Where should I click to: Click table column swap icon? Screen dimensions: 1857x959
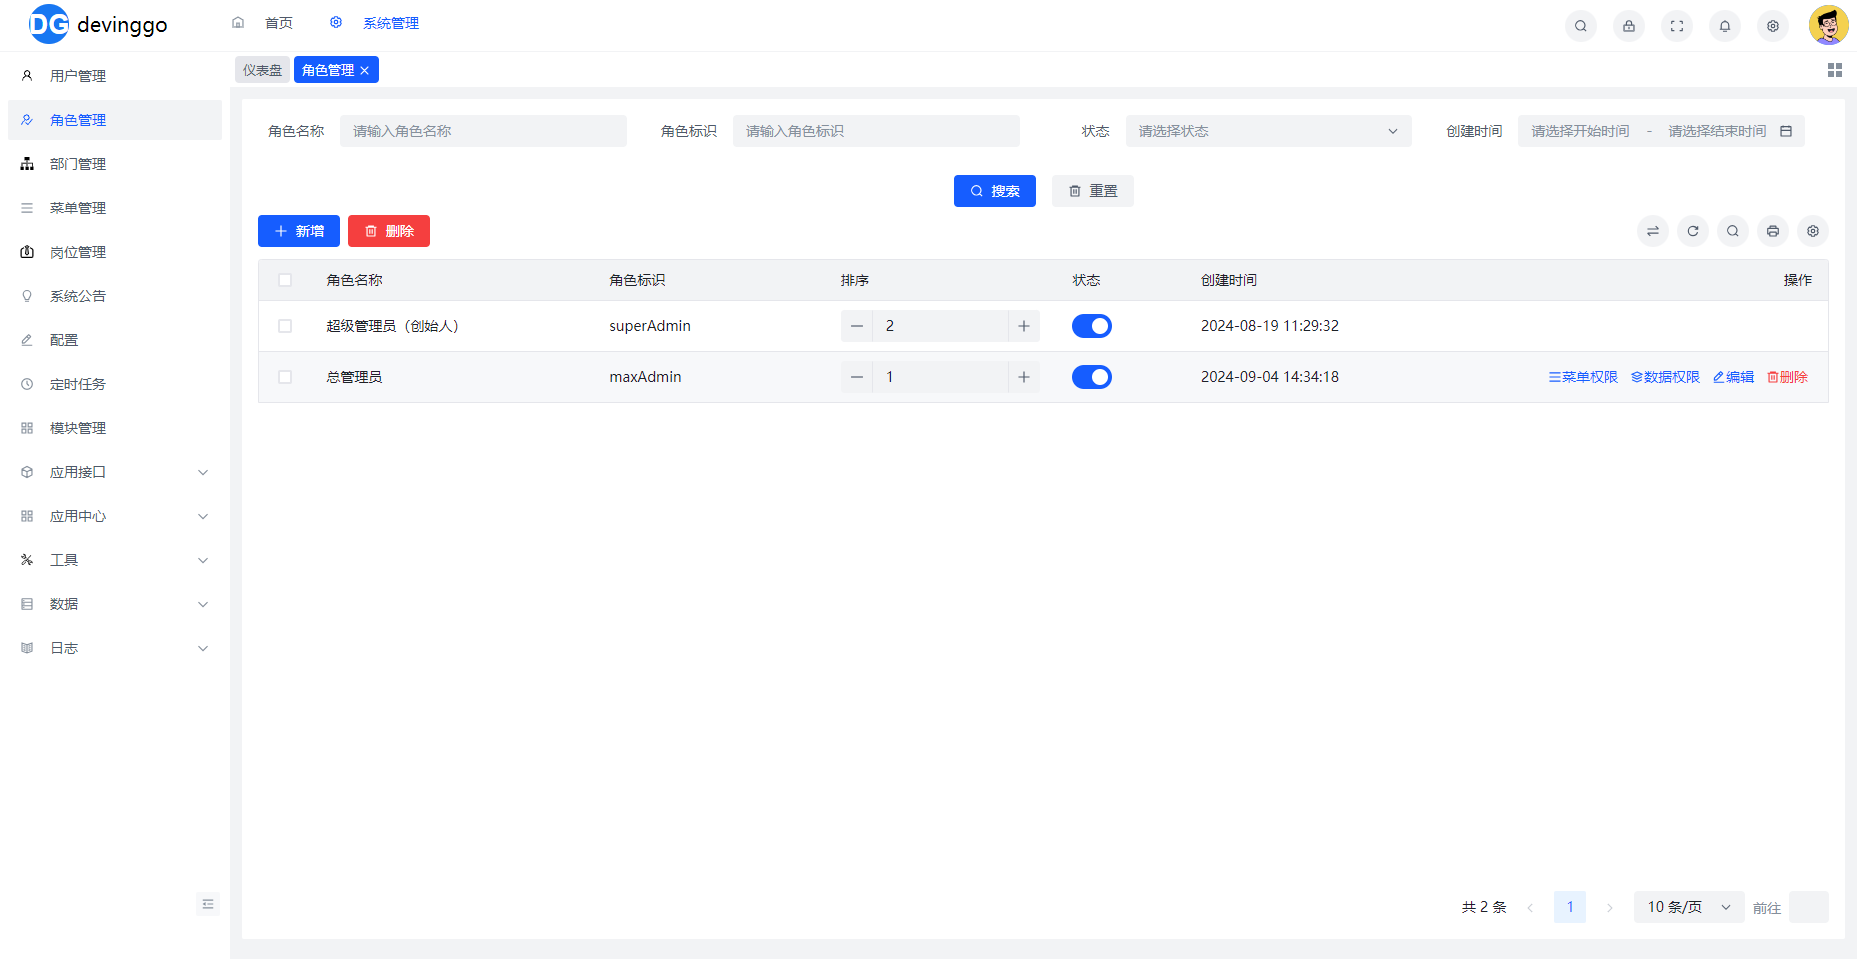click(x=1653, y=231)
